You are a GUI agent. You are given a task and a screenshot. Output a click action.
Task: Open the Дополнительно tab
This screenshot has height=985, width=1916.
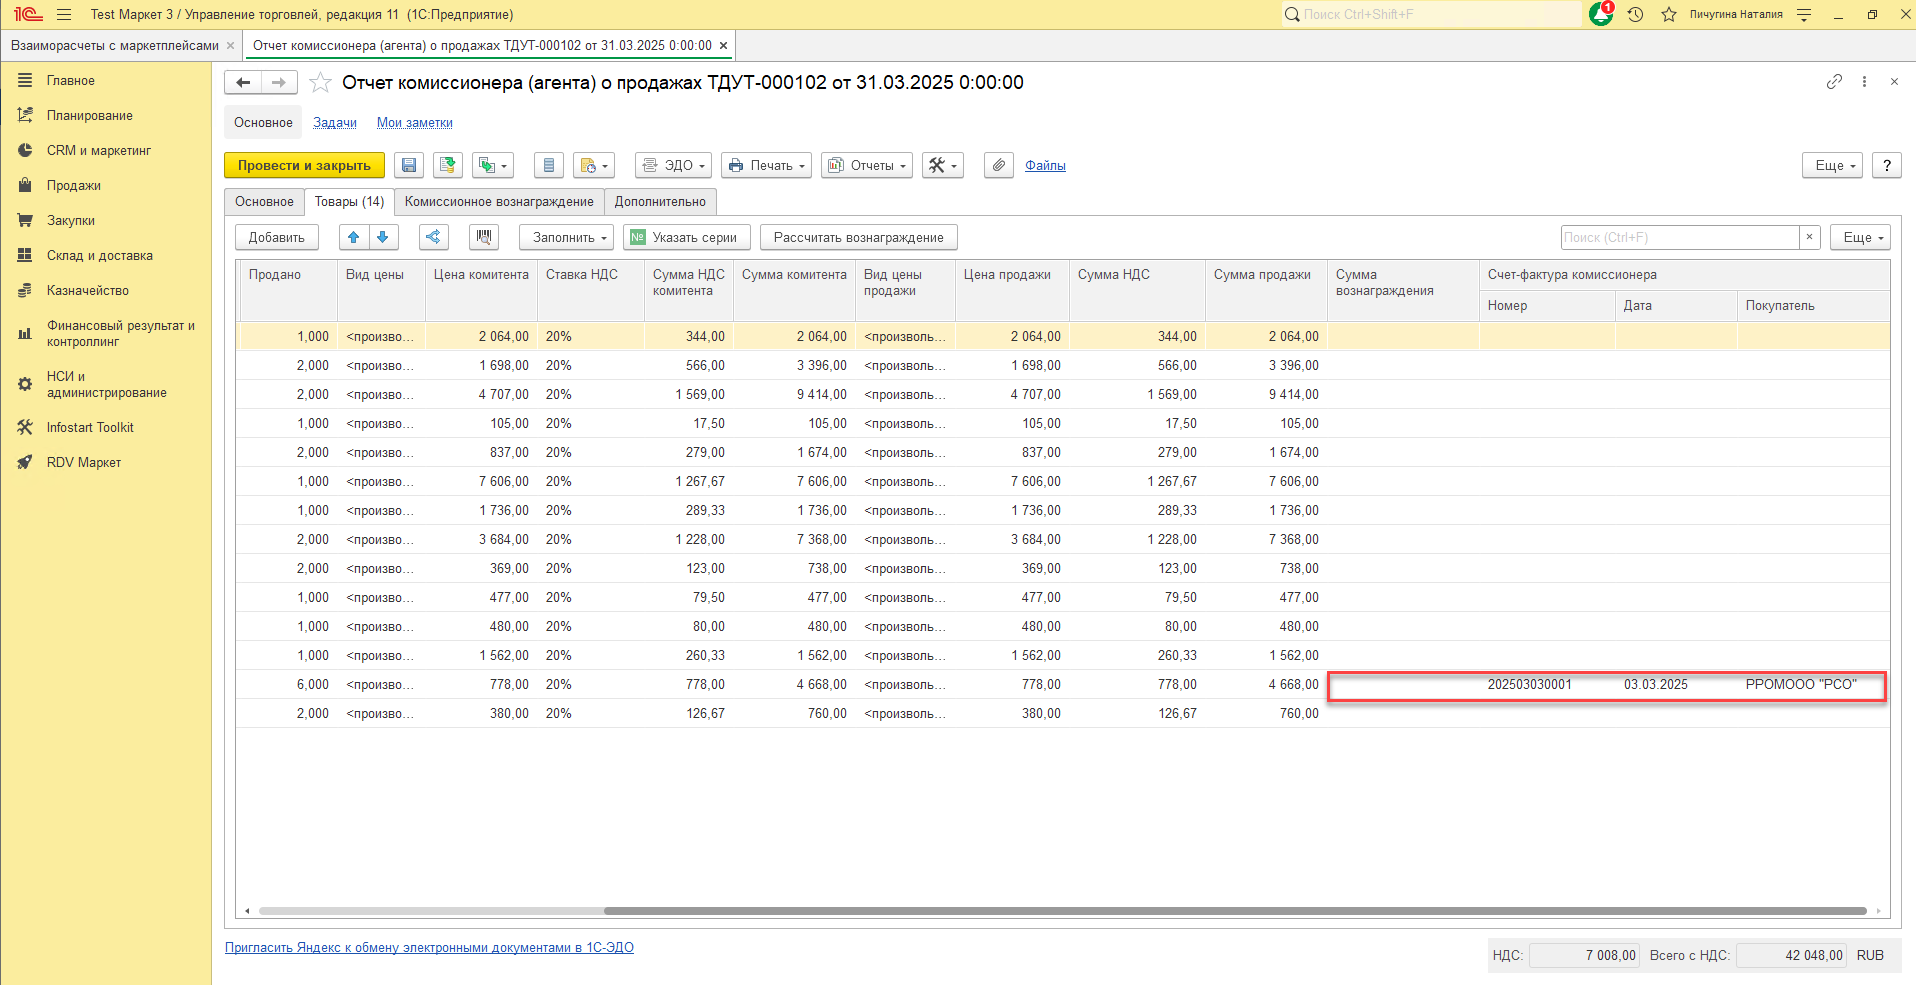tap(660, 202)
